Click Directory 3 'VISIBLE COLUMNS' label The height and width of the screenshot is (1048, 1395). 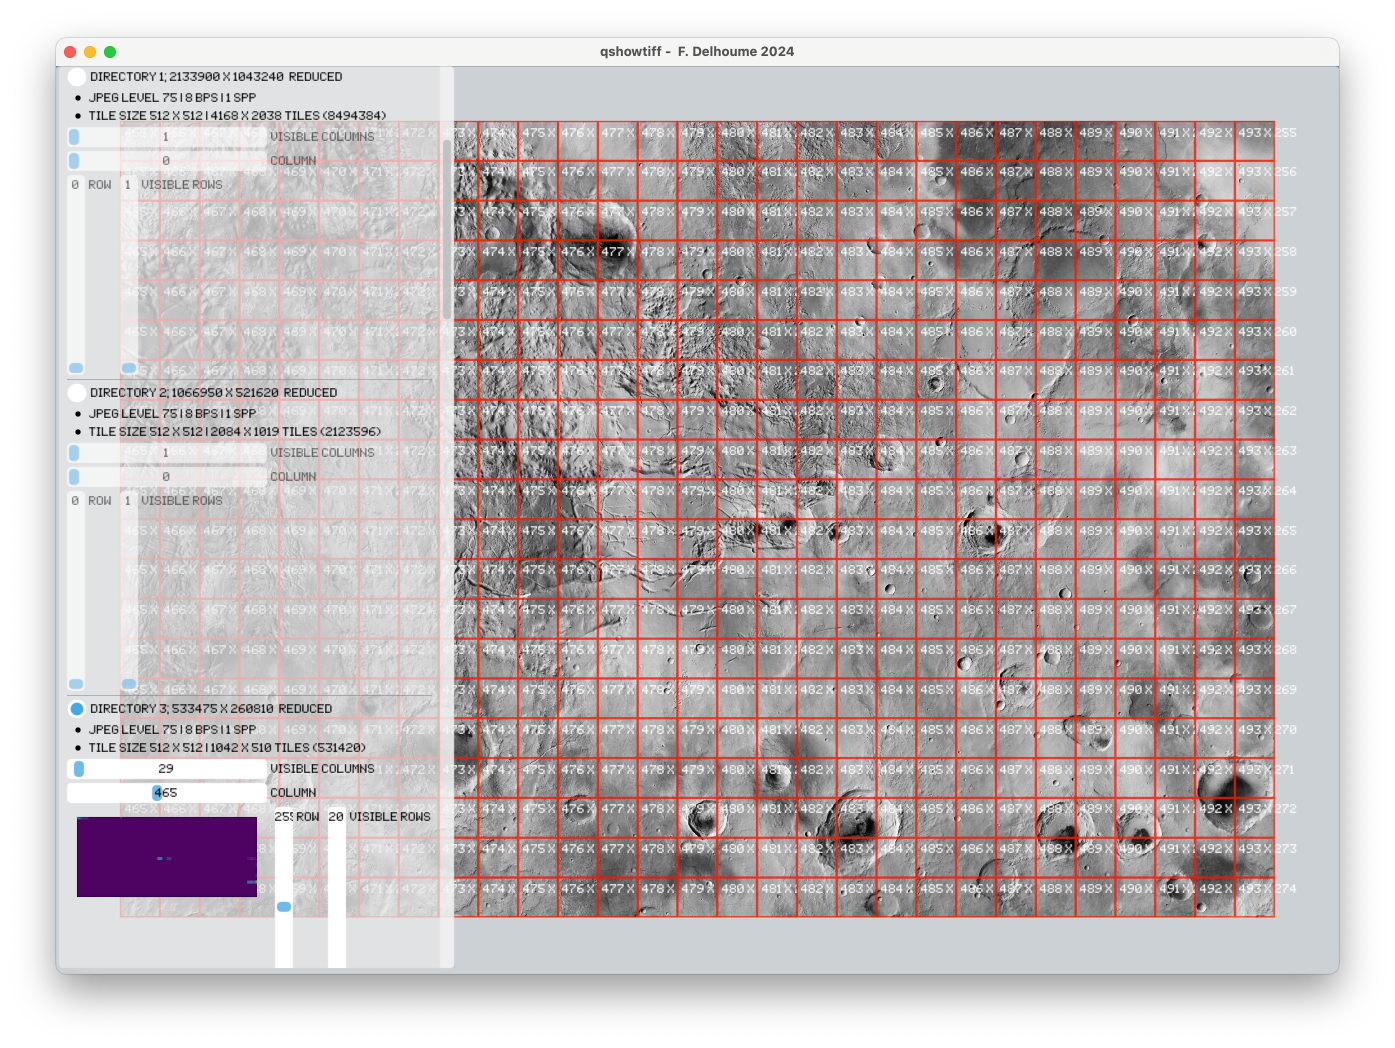(x=322, y=769)
